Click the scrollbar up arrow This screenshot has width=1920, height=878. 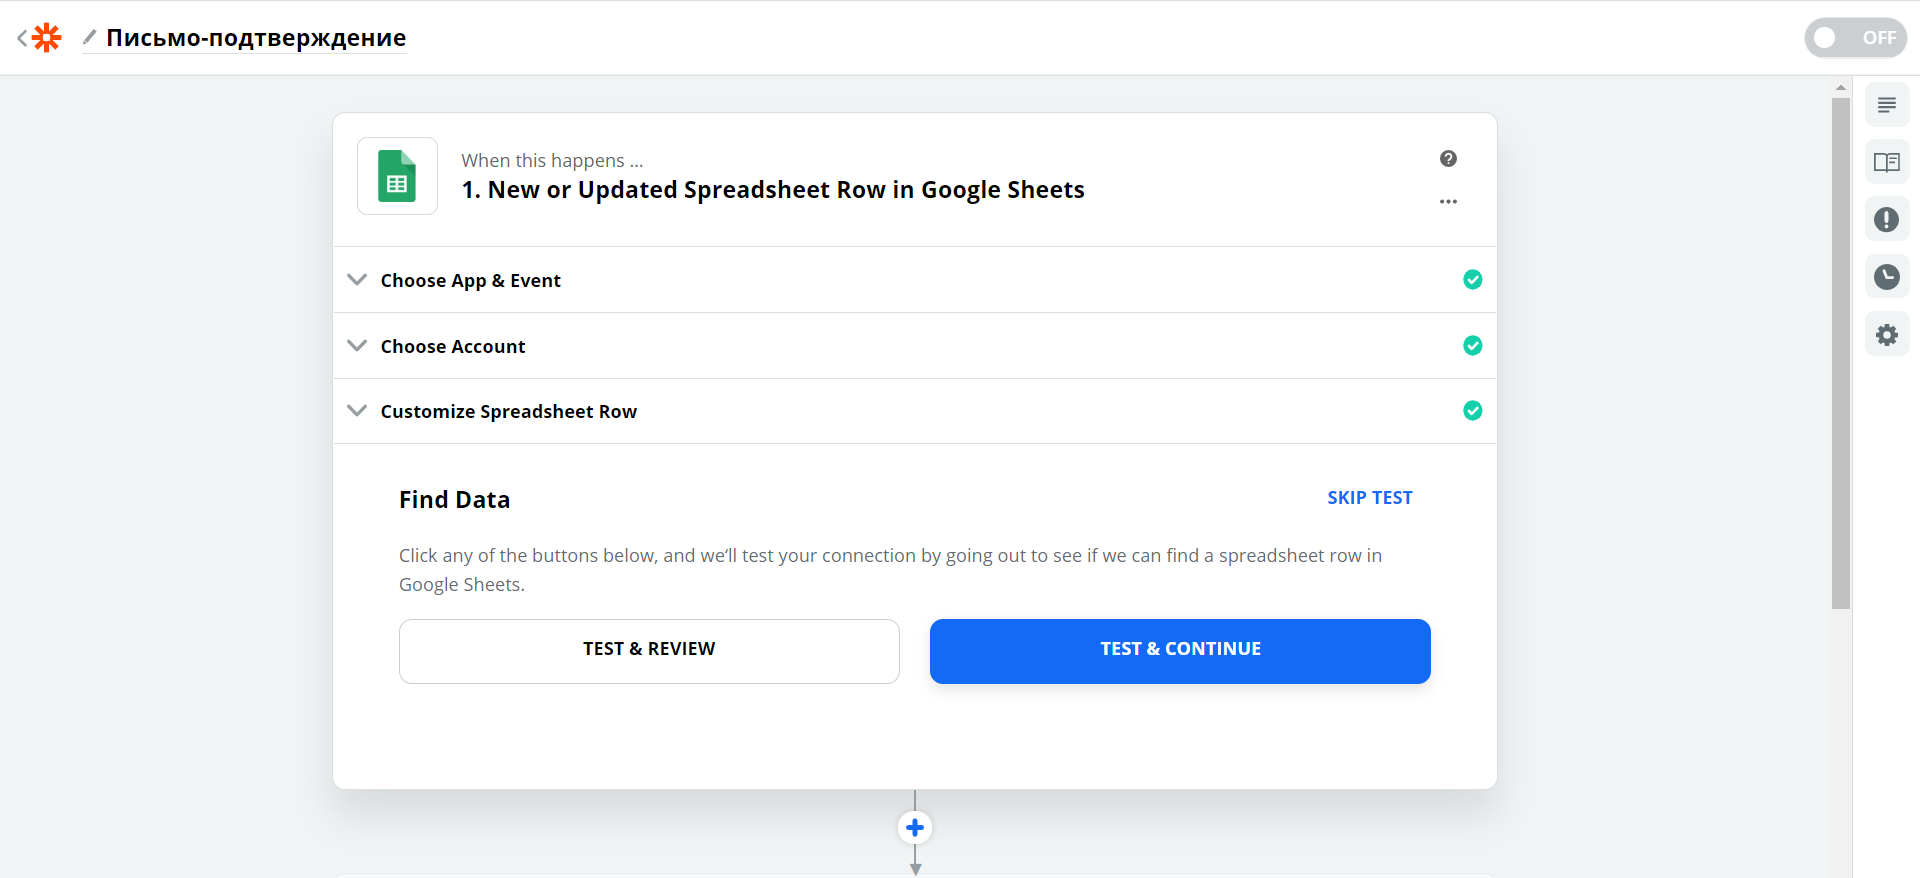(x=1841, y=88)
